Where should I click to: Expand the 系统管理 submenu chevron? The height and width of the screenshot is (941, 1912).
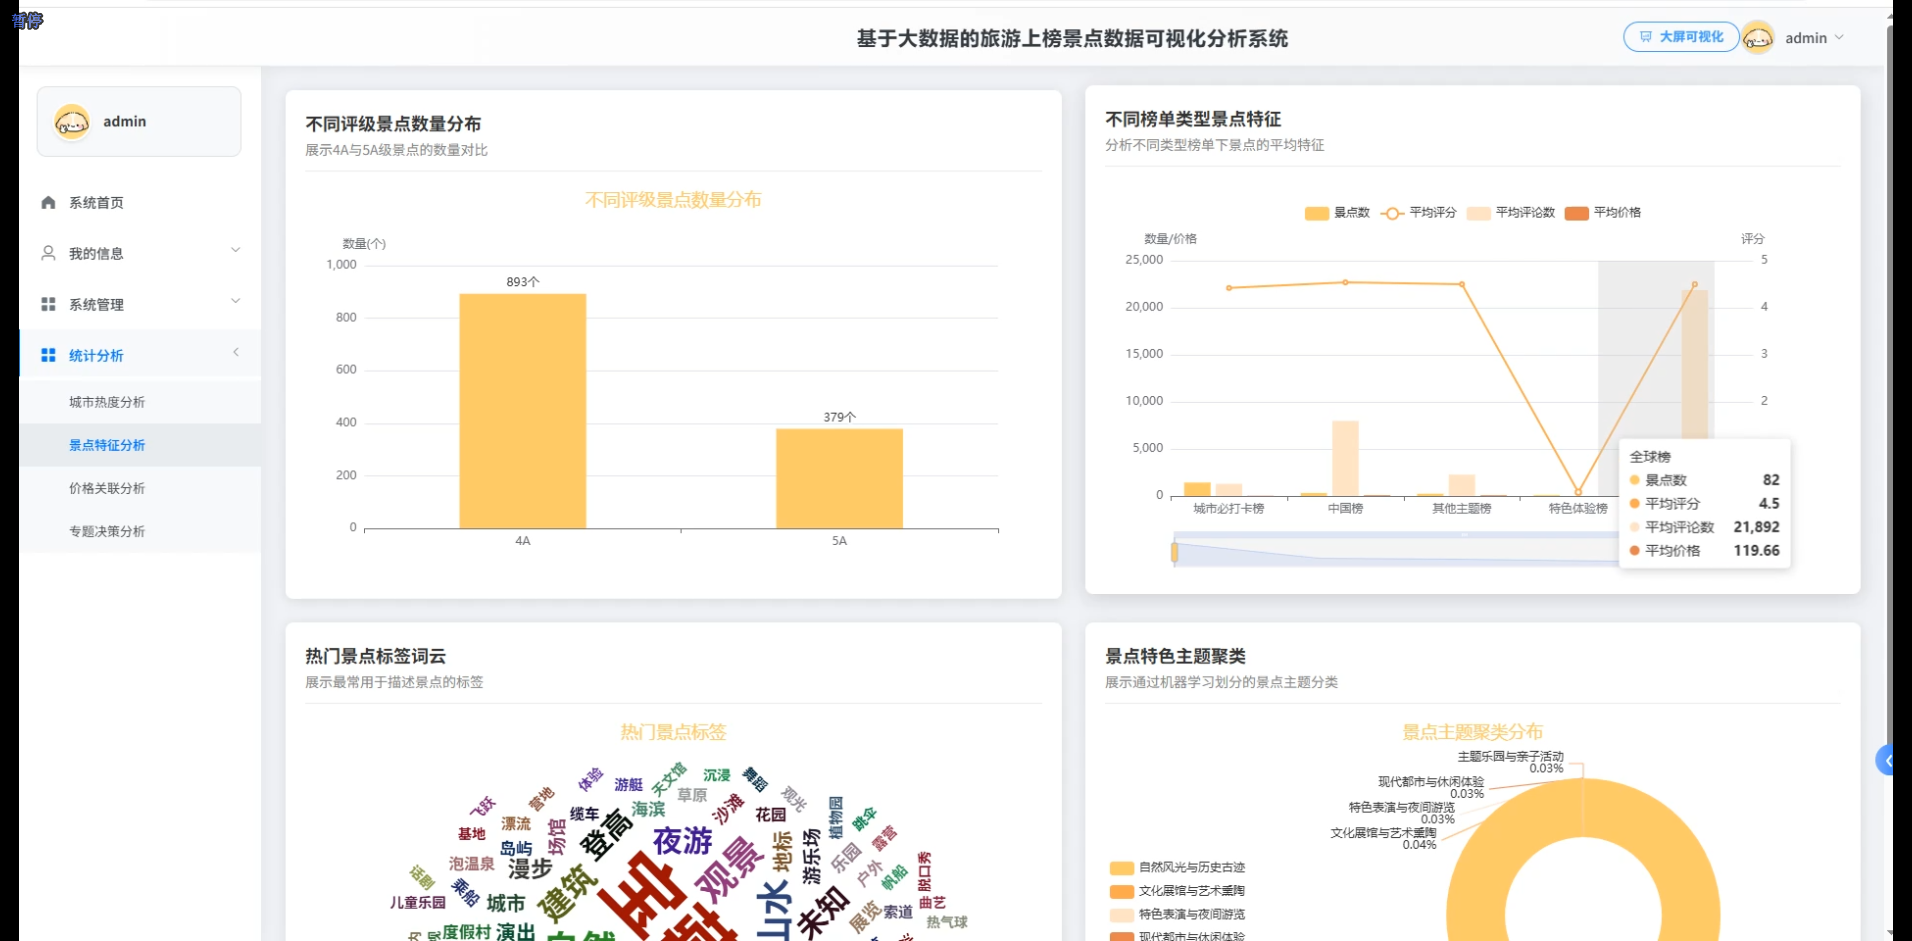236,301
